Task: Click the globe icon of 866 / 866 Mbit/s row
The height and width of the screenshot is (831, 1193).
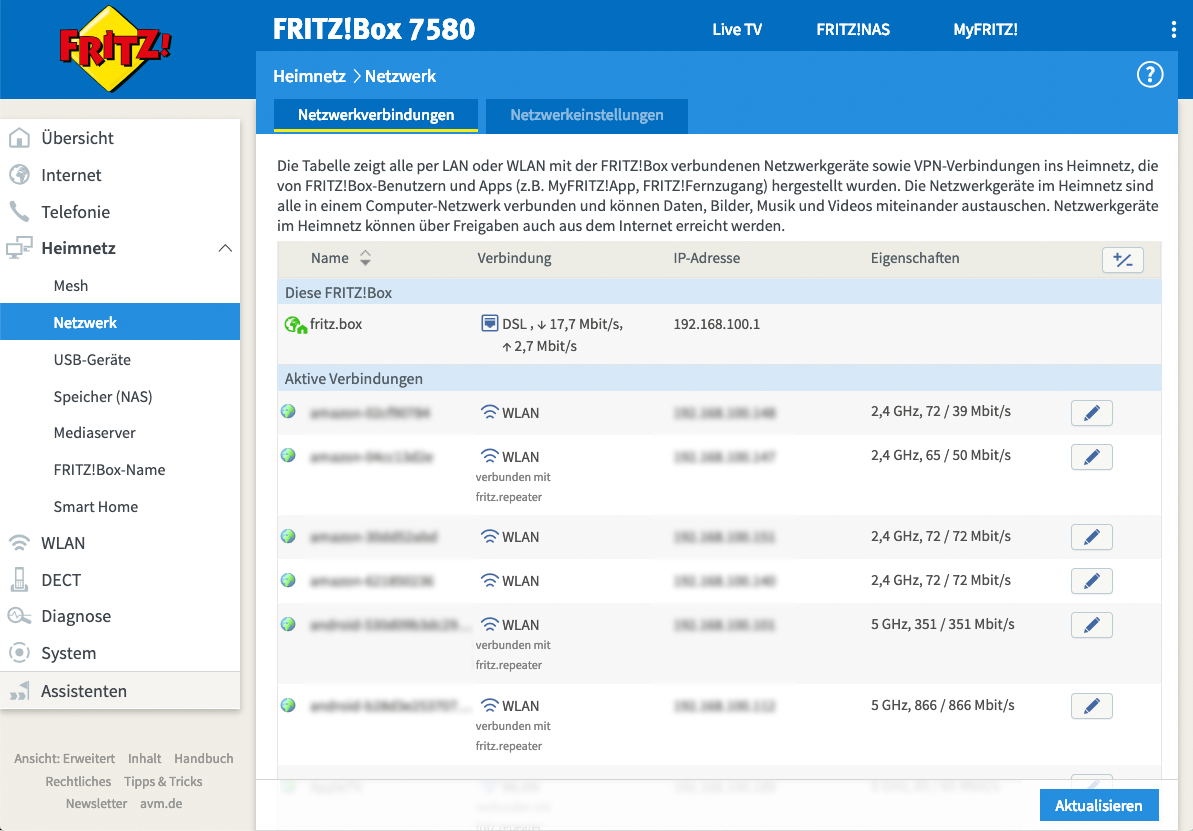Action: click(x=288, y=705)
